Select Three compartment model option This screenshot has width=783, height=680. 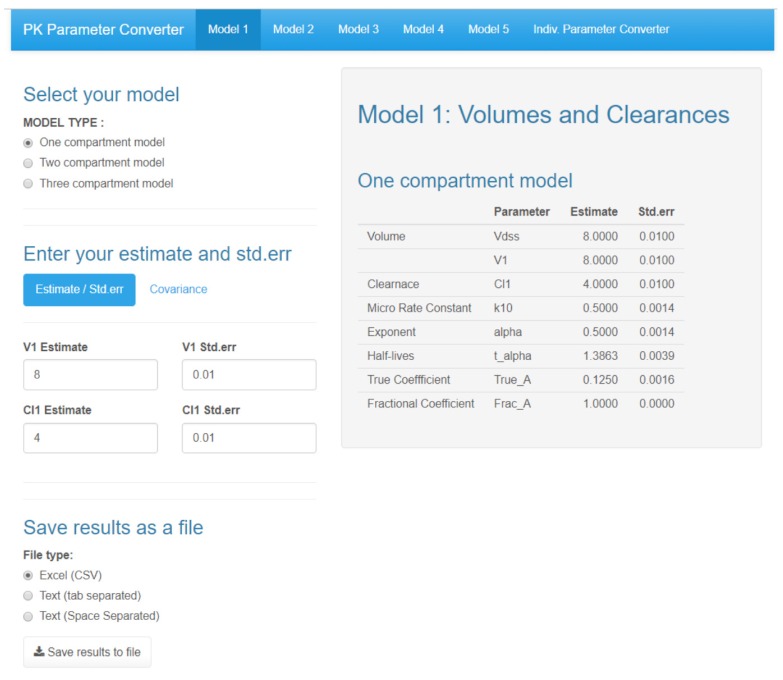[29, 184]
